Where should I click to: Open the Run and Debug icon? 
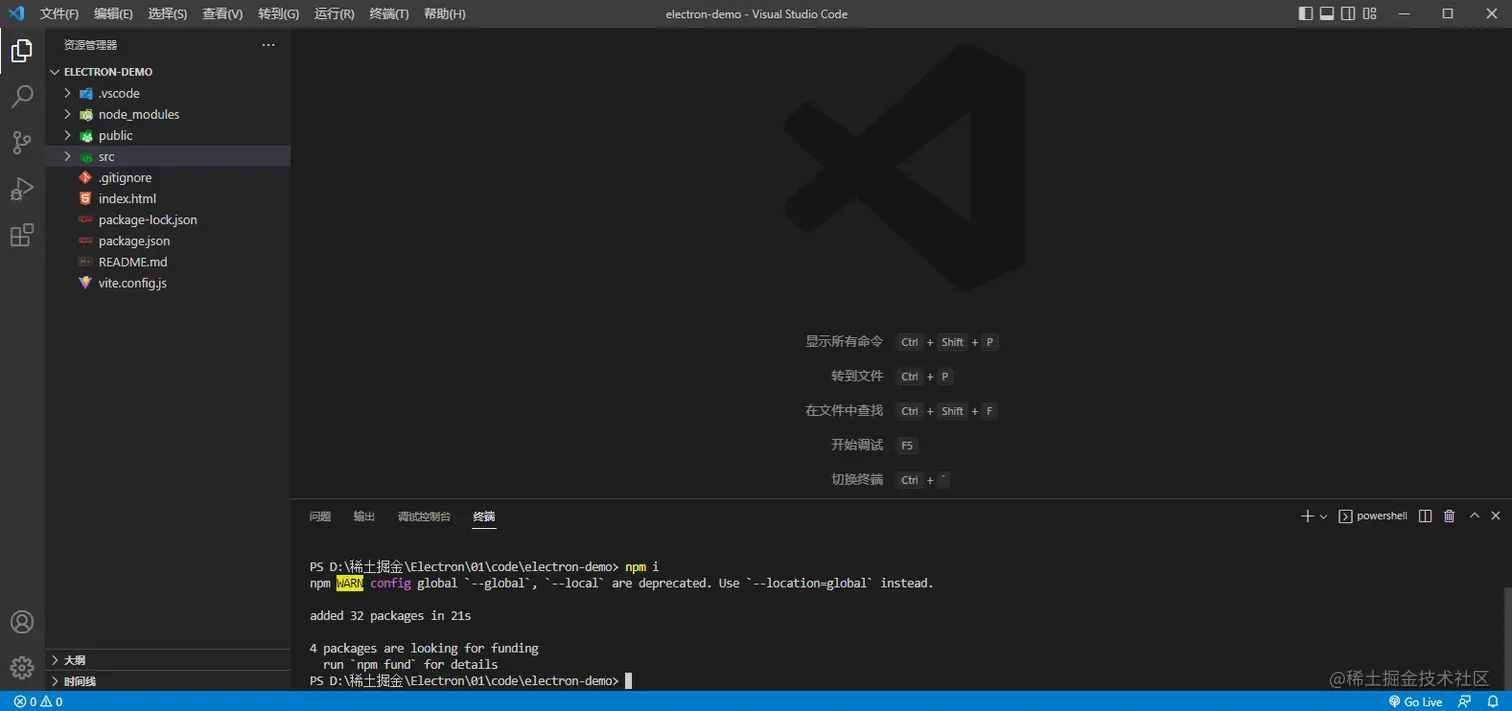coord(22,188)
